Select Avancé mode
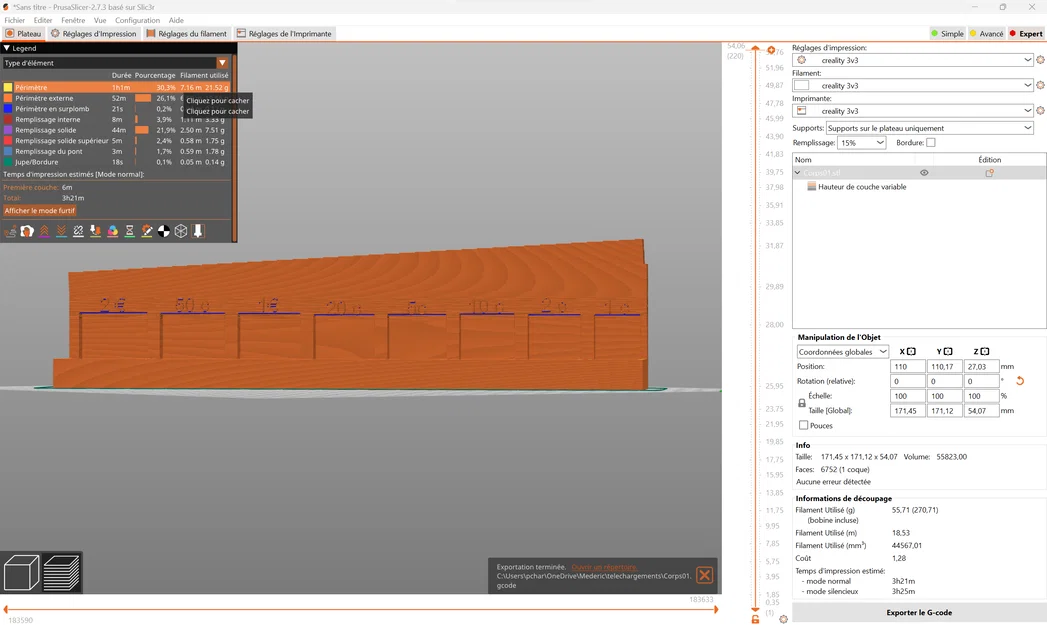Screen dimensions: 1047x625 point(987,34)
